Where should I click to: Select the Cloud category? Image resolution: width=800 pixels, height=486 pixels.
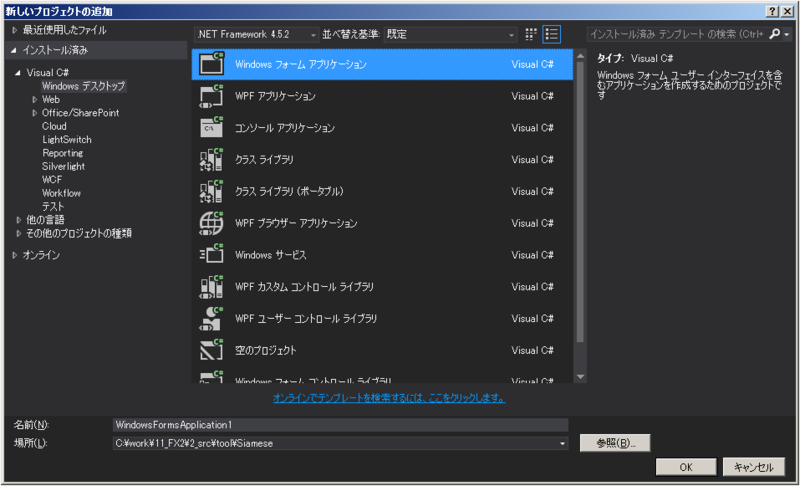click(54, 126)
